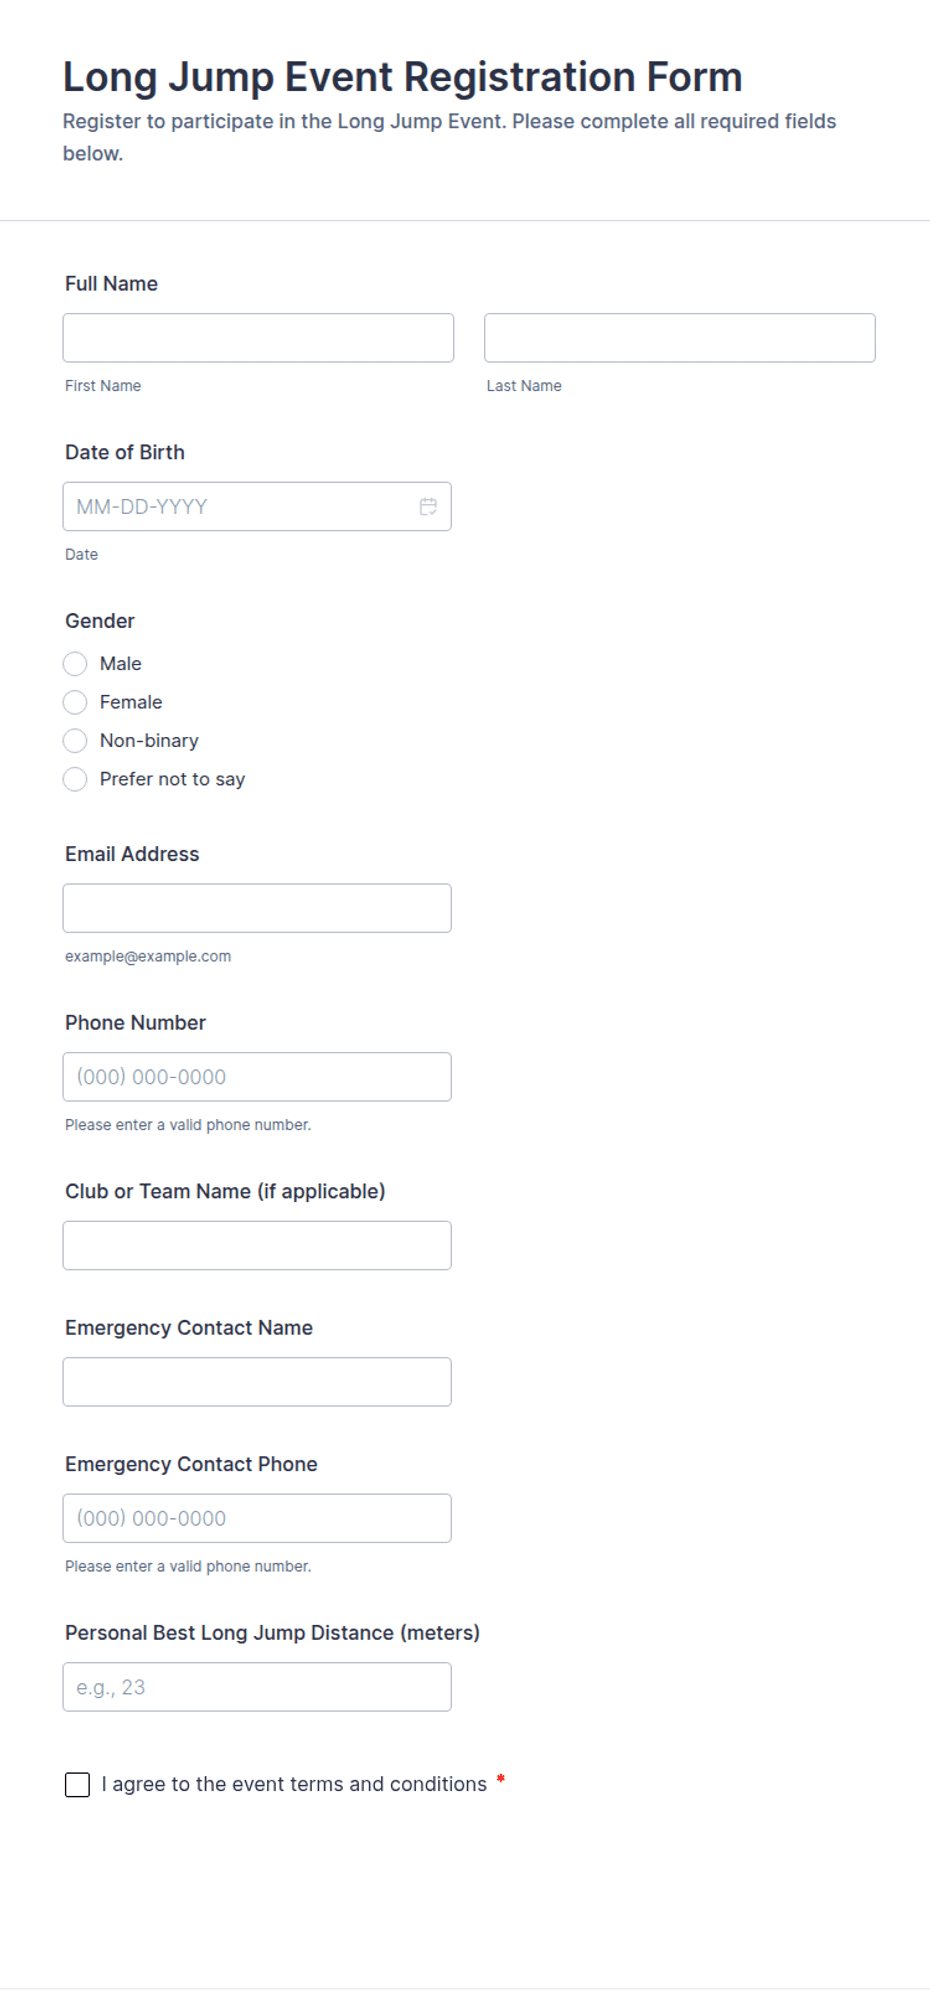Choose the Non-binary gender option

[x=75, y=741]
